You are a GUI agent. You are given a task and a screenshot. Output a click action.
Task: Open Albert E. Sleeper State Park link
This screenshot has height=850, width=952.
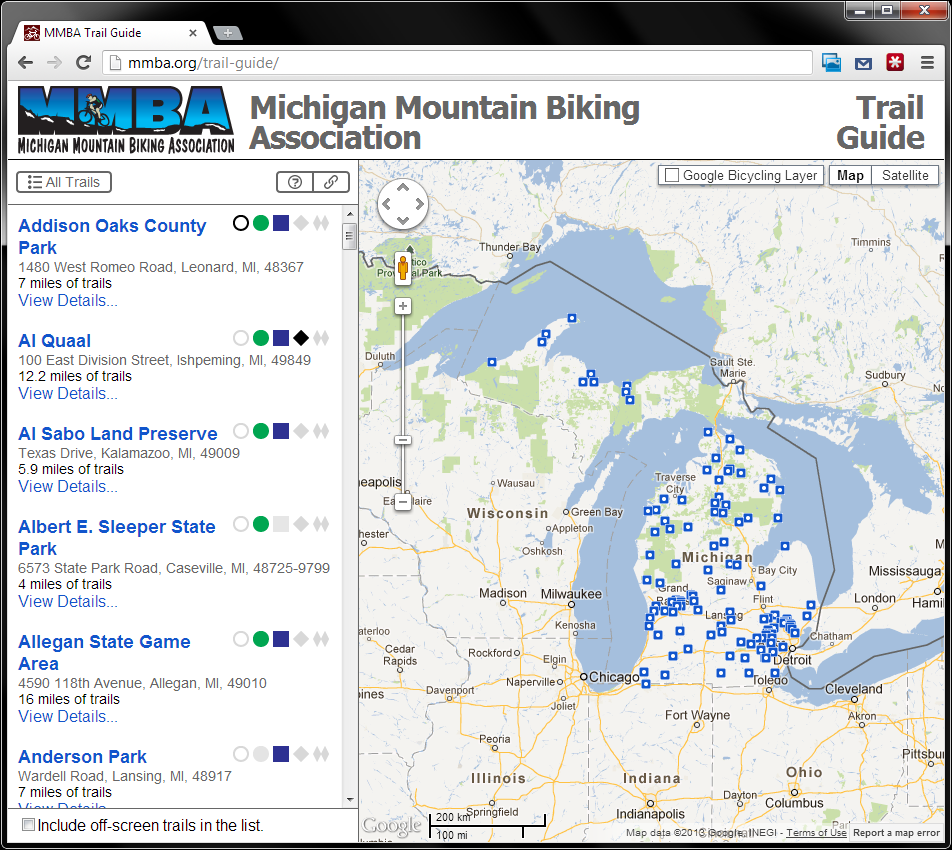[117, 537]
